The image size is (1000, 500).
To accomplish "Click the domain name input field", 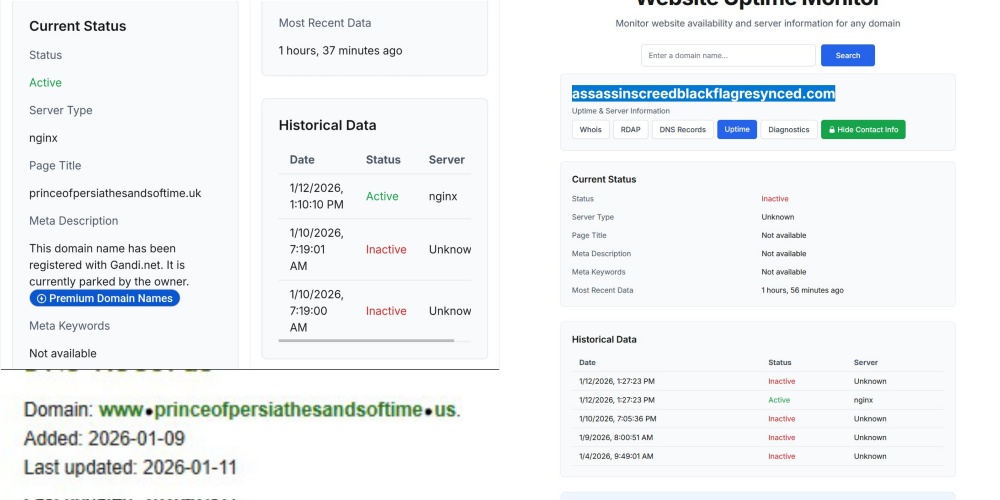I will (728, 56).
